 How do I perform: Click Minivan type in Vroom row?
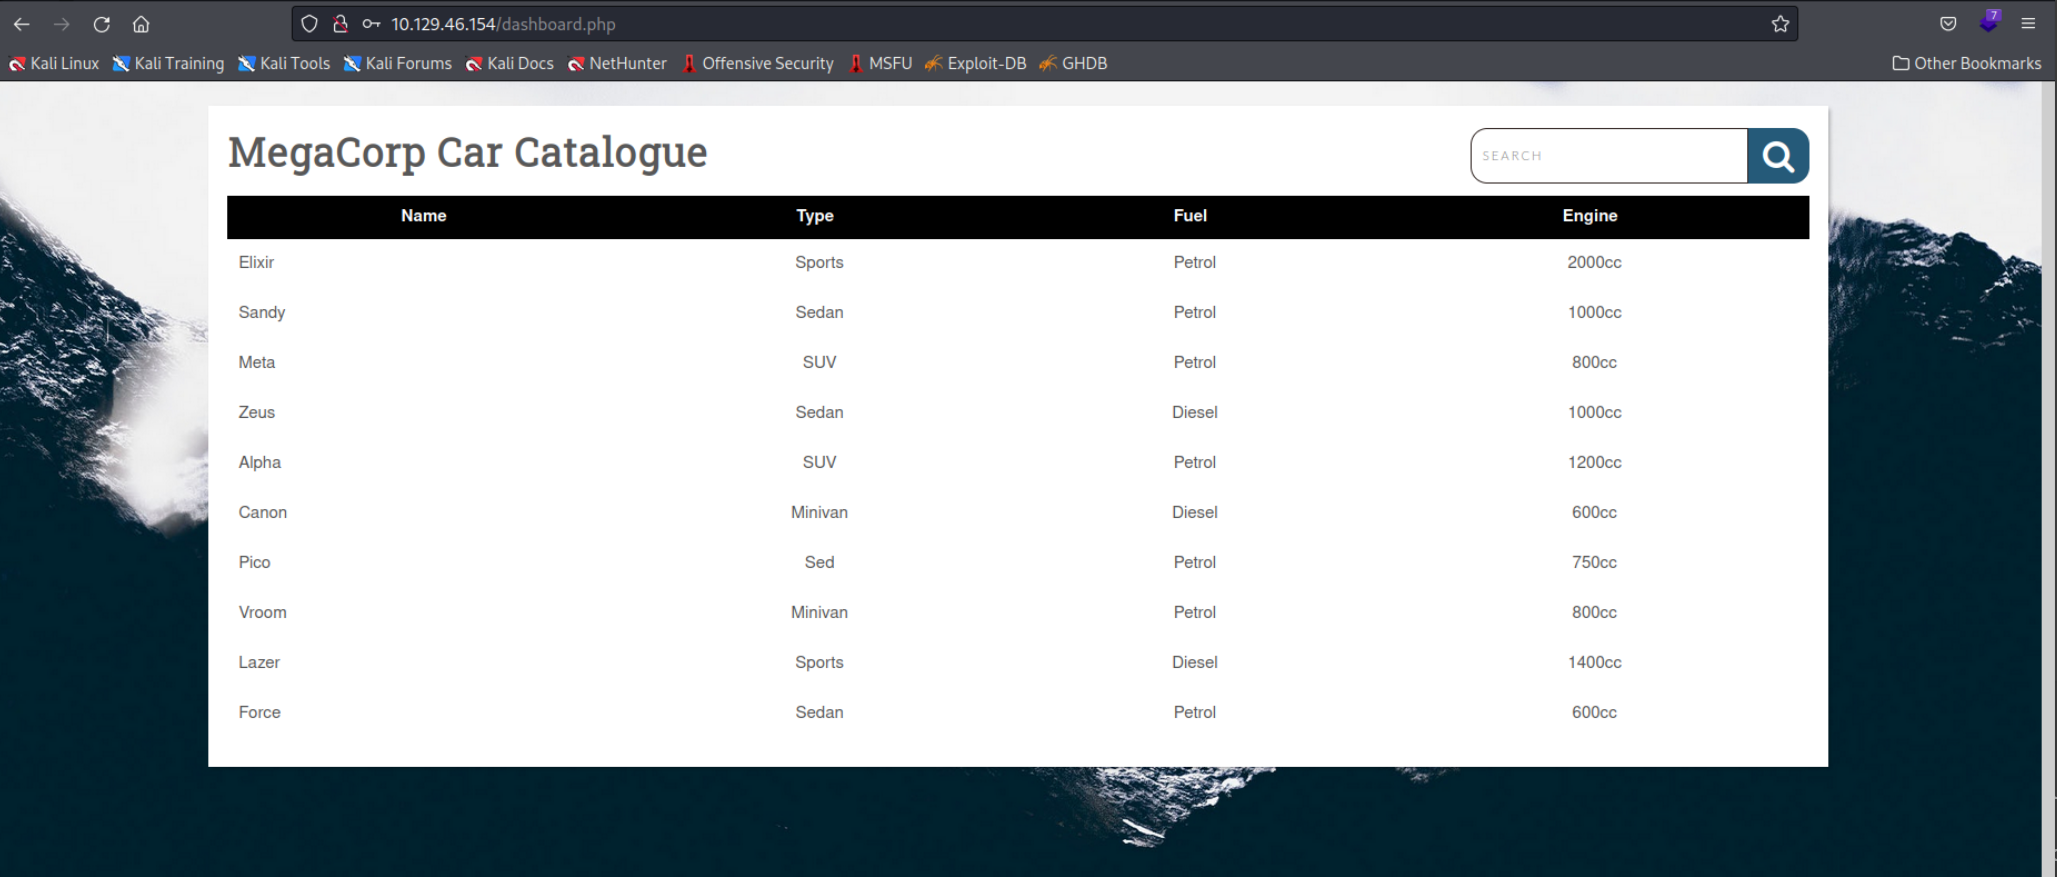pyautogui.click(x=819, y=612)
